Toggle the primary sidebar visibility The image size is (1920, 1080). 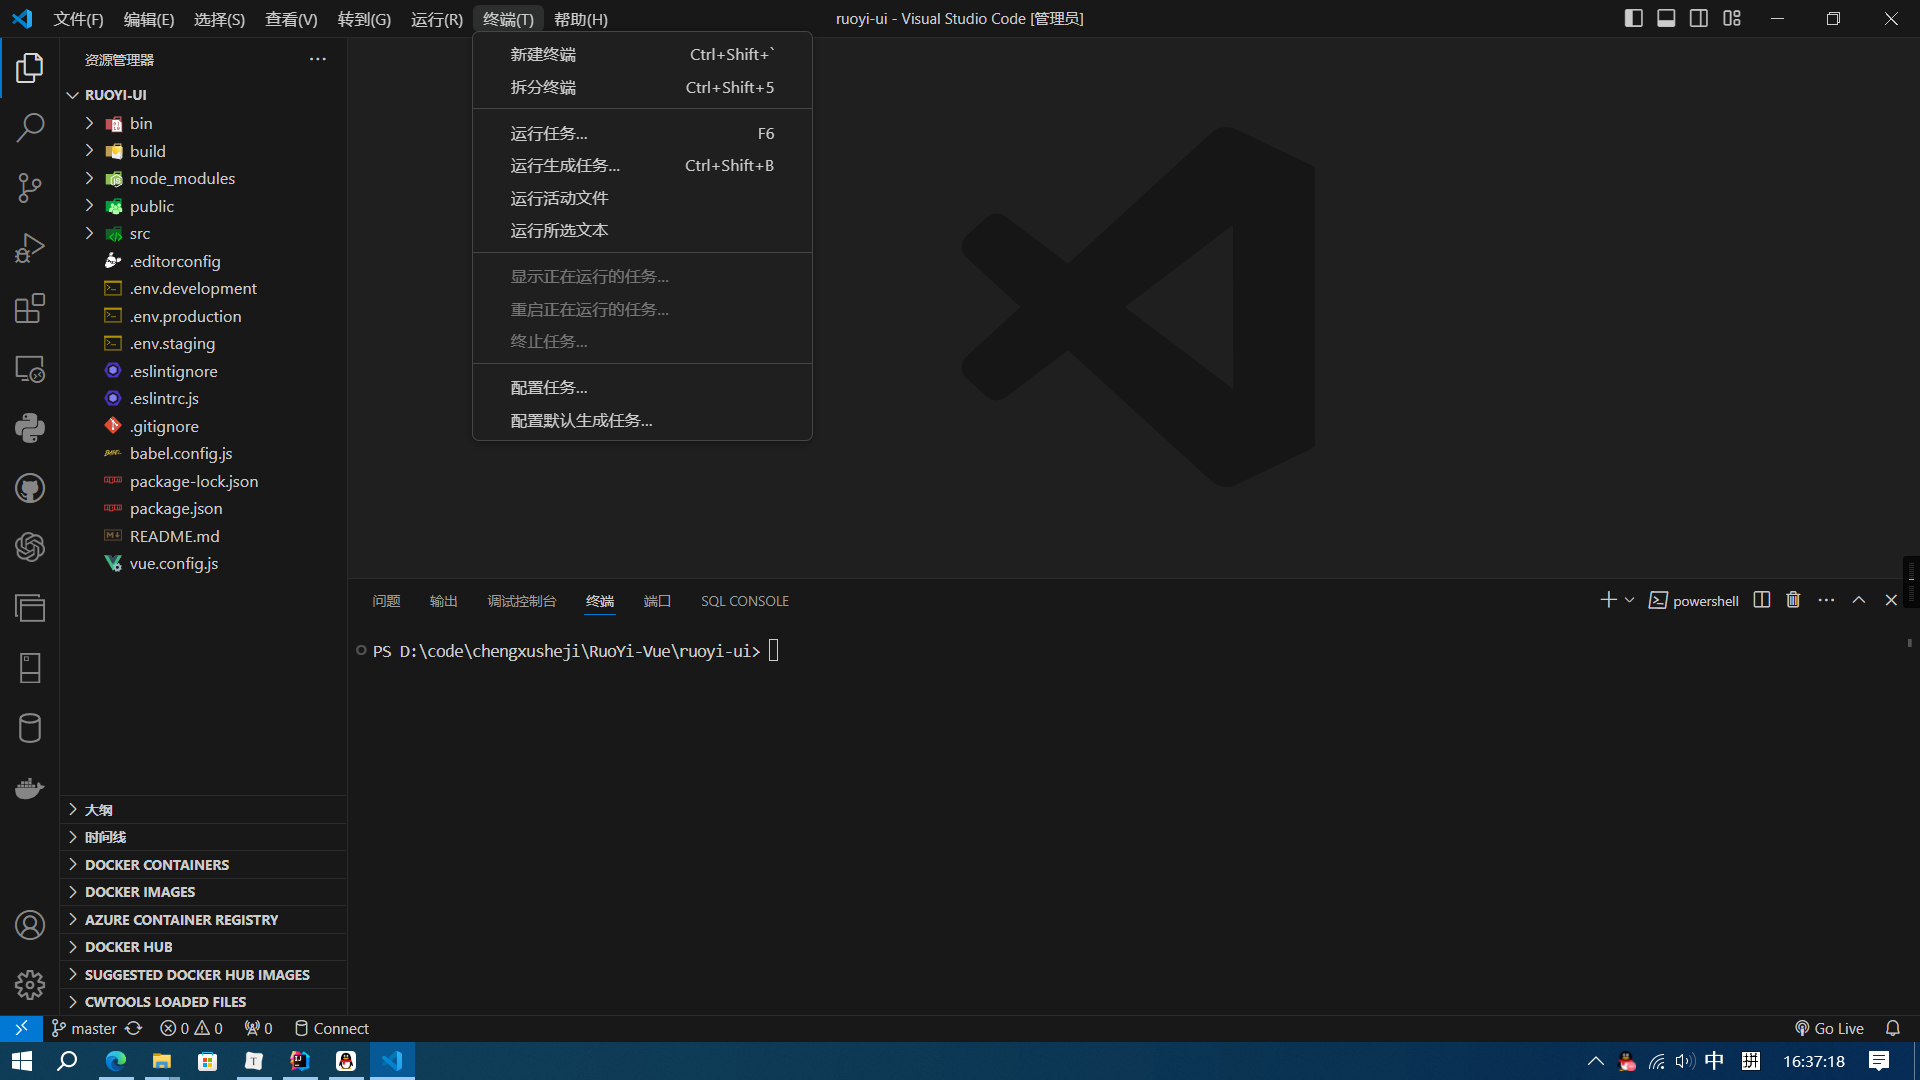(1634, 18)
